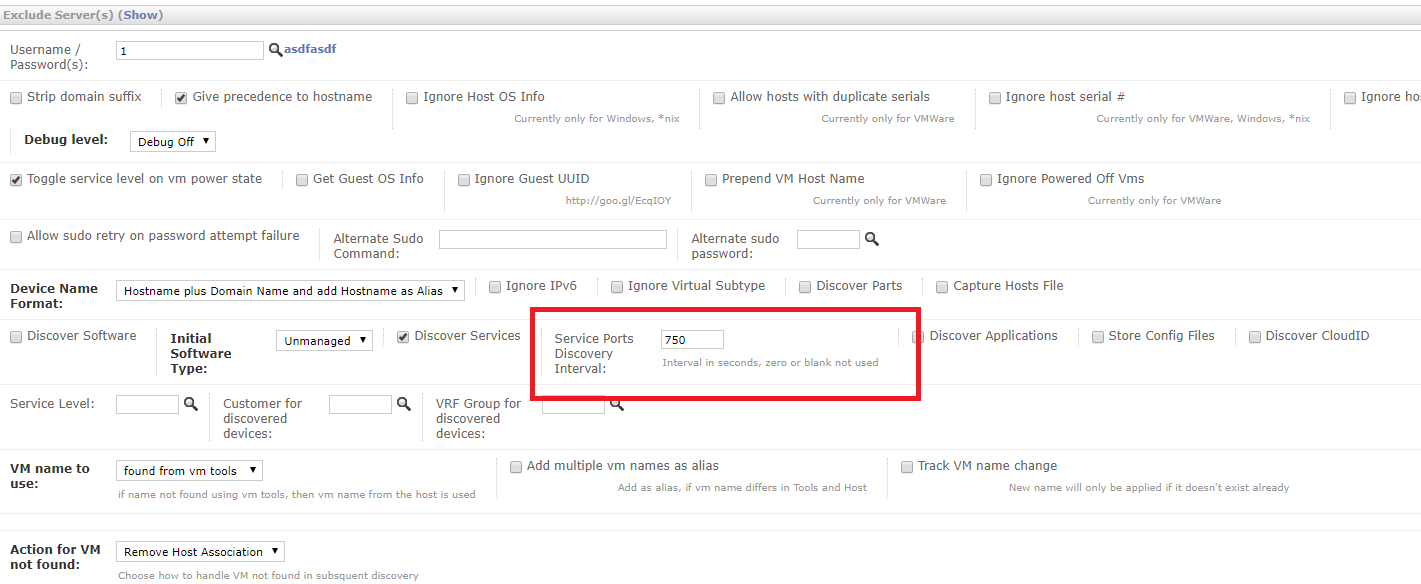The image size is (1421, 584).
Task: Click the Show link for Exclude Servers
Action: click(140, 14)
